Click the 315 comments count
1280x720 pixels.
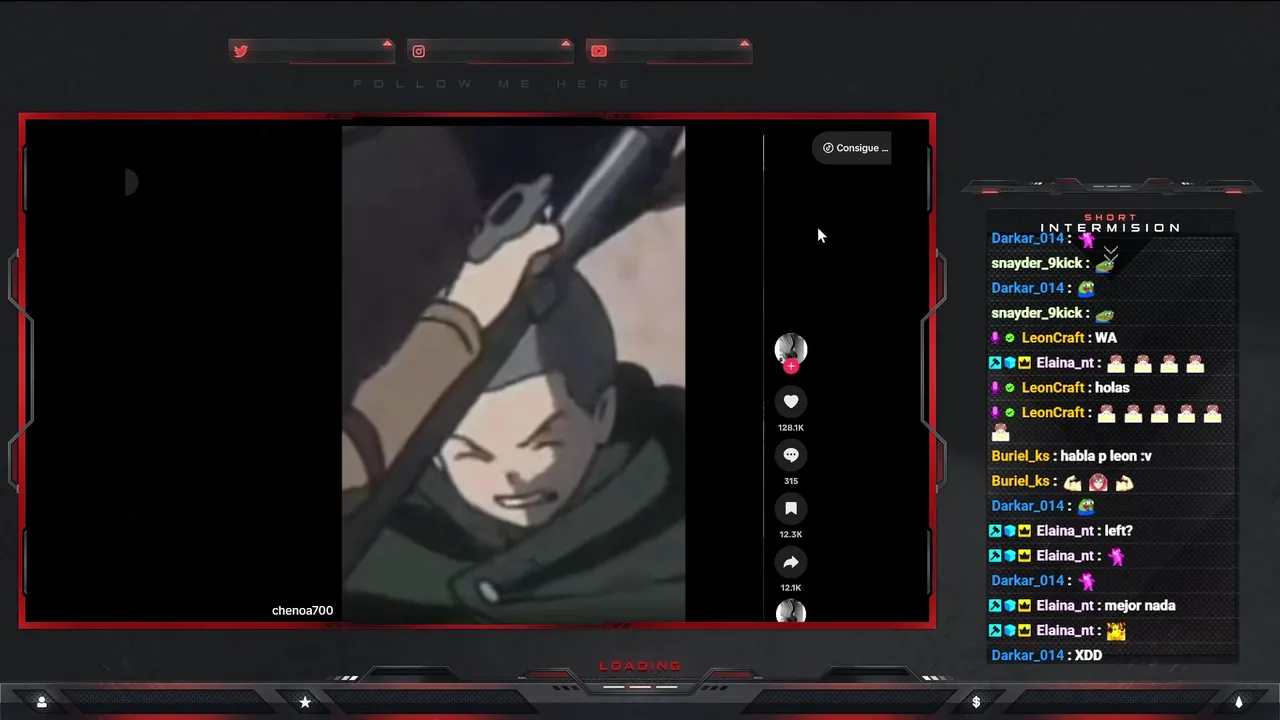791,481
